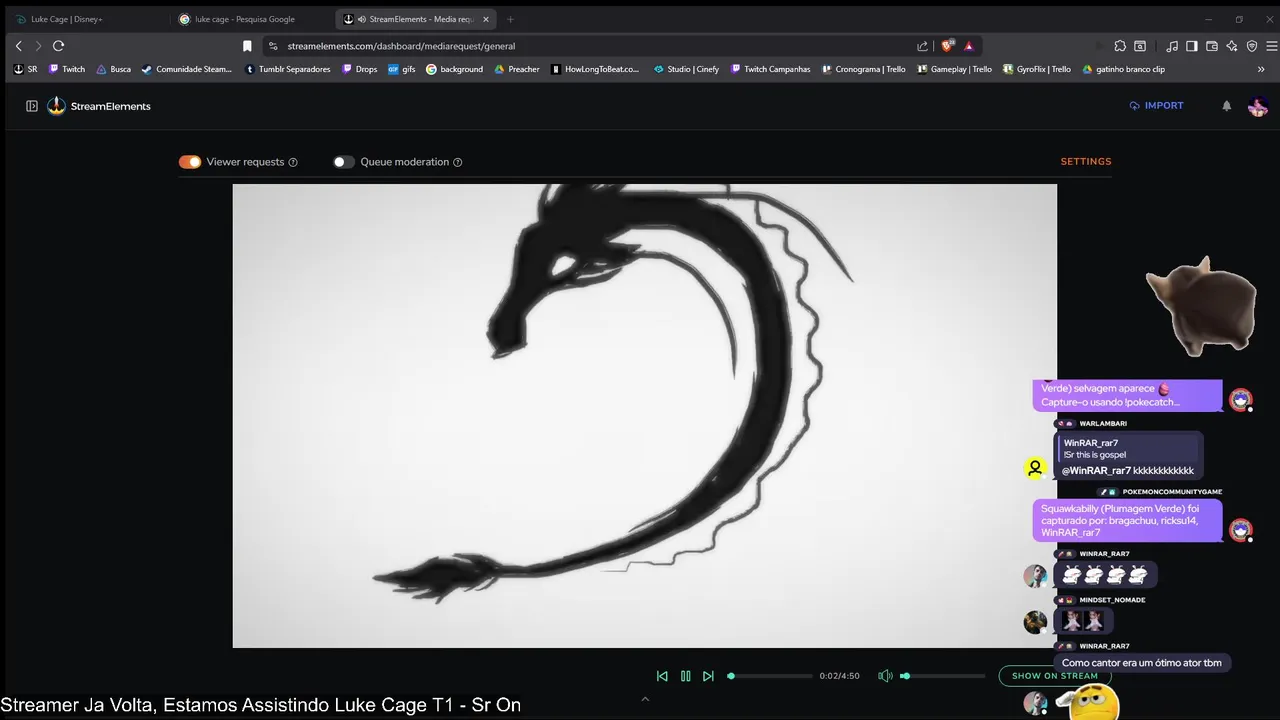Screen dimensions: 1280x720
Task: Open the Busca bookmark
Action: [114, 69]
